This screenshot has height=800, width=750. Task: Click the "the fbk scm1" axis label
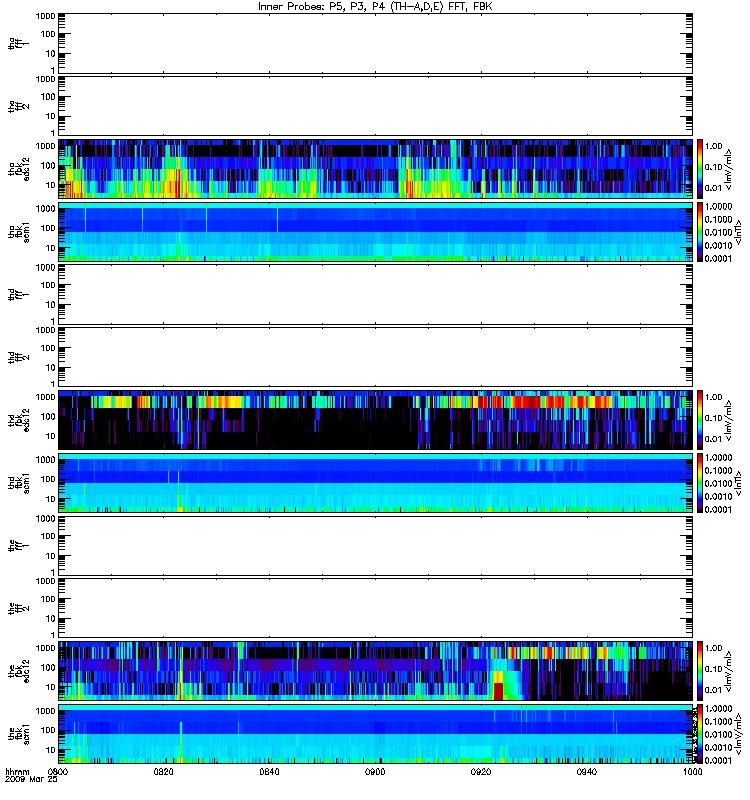pos(19,734)
